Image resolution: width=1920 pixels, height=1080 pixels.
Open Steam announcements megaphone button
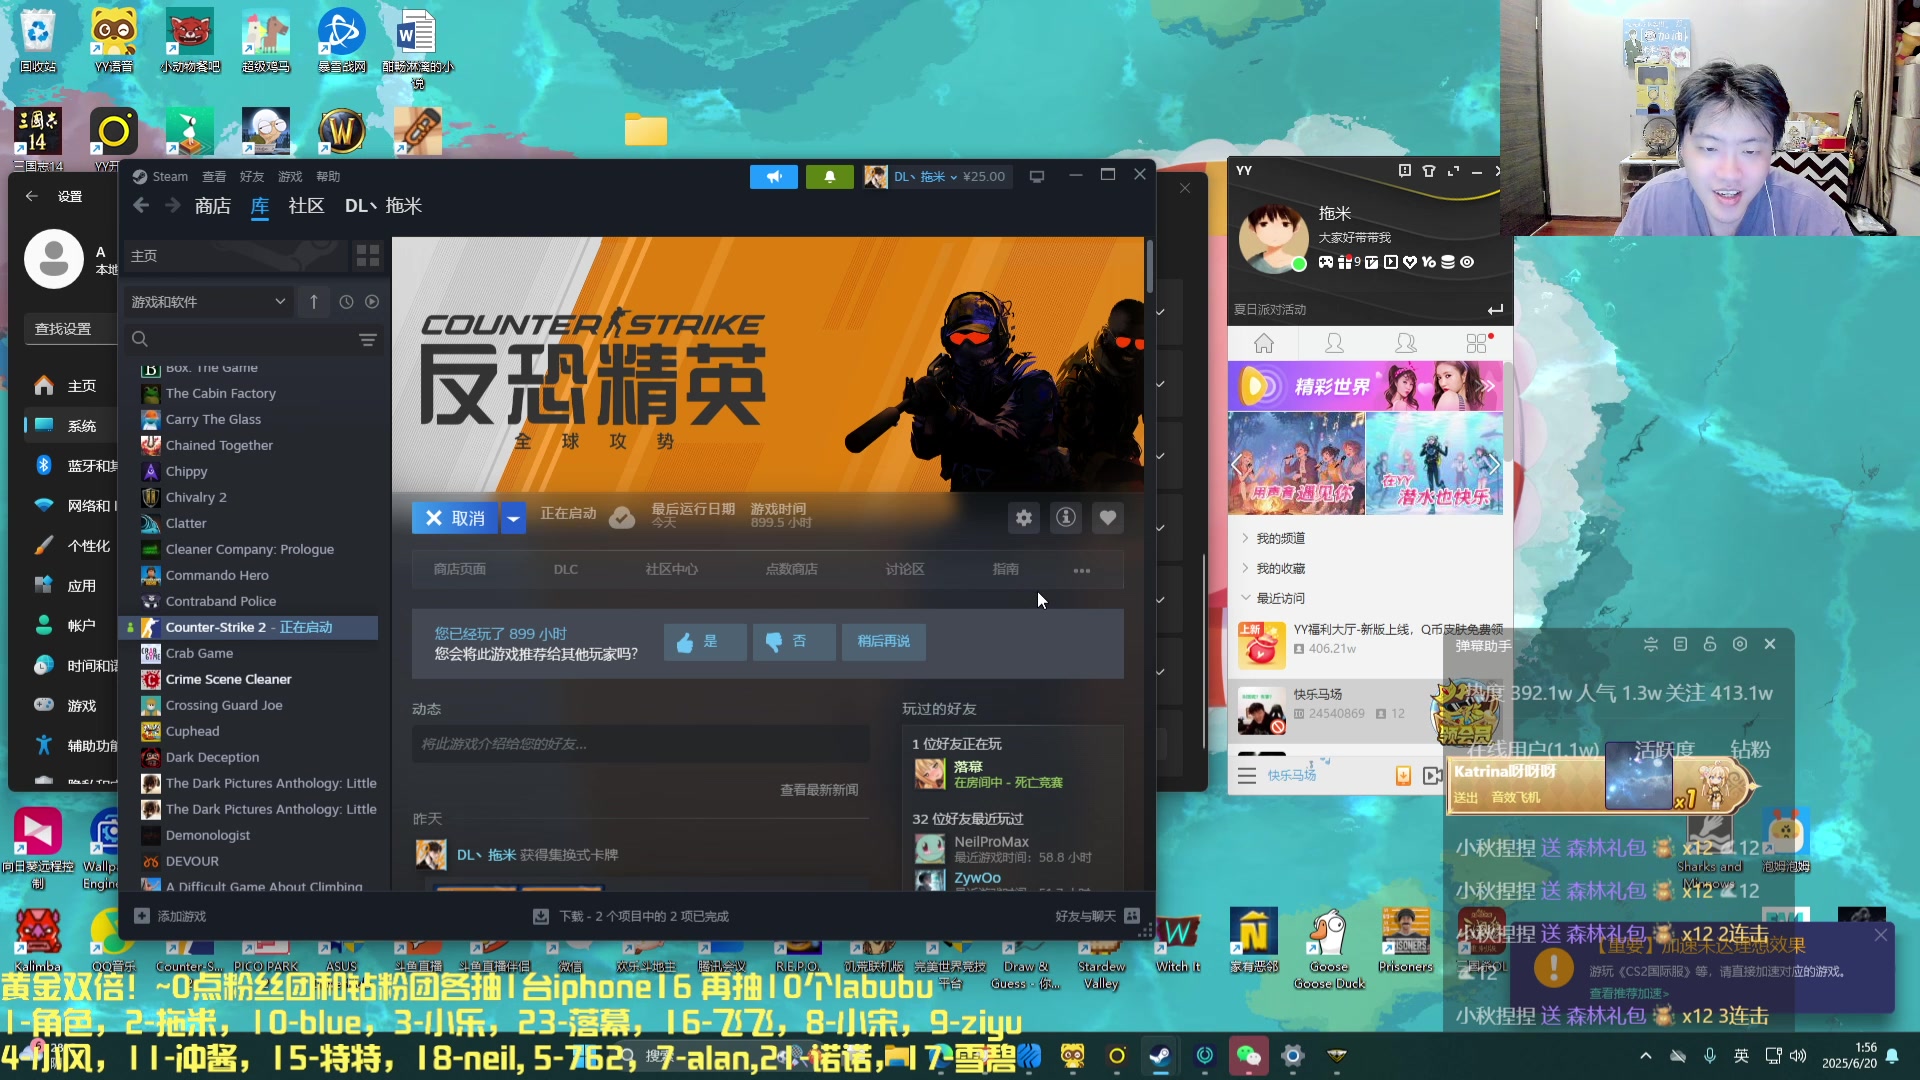coord(774,177)
